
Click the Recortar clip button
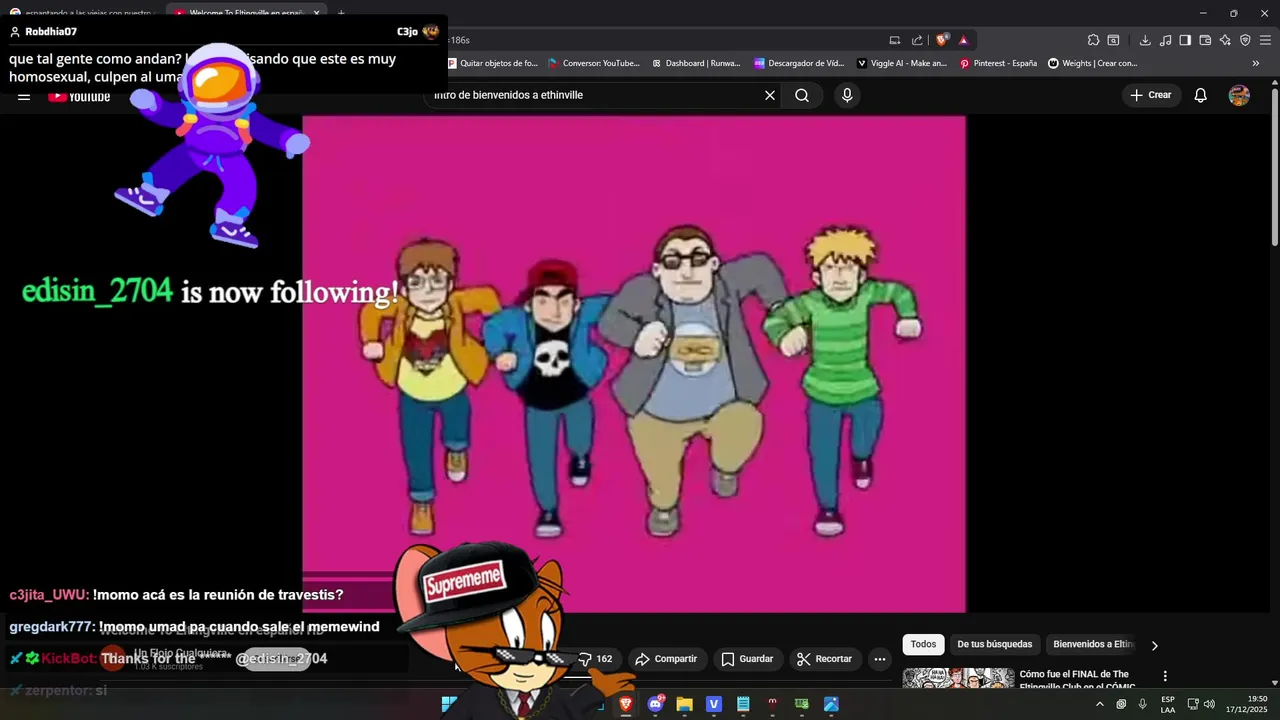pyautogui.click(x=825, y=659)
